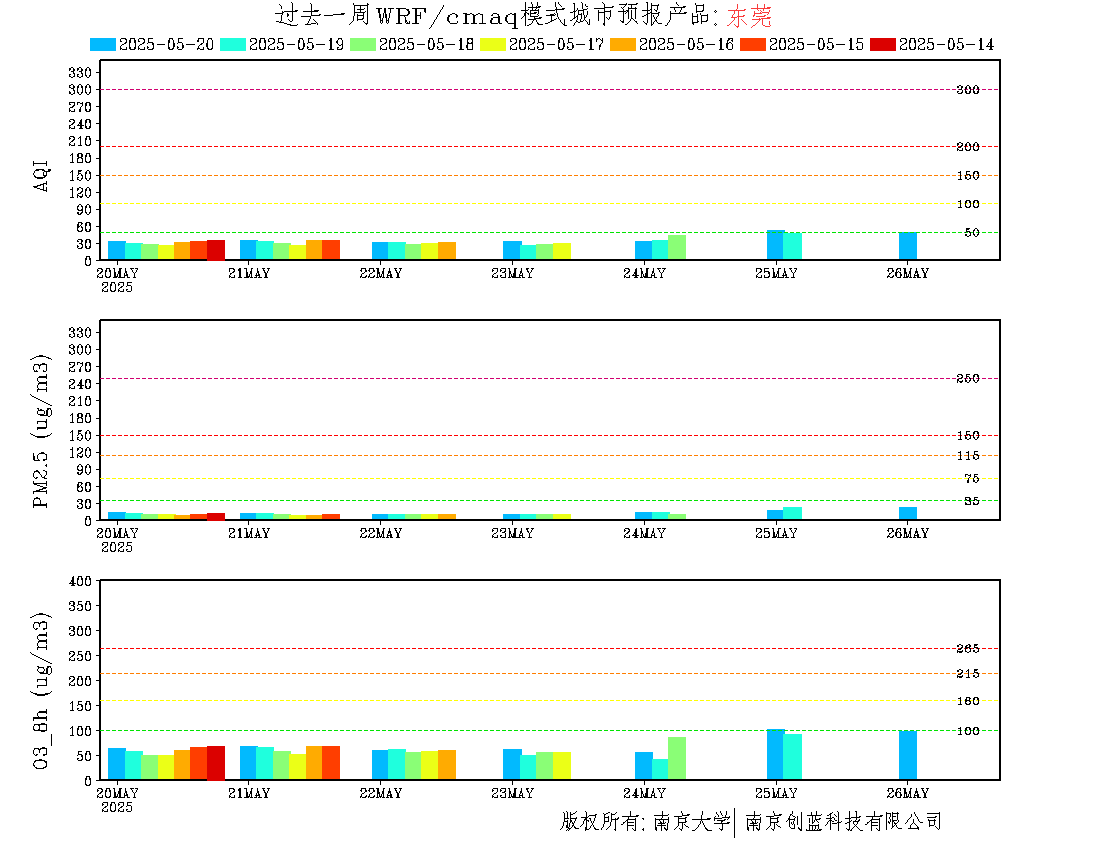Click the O3_8h (ug/m3) y-axis label

tap(41, 691)
